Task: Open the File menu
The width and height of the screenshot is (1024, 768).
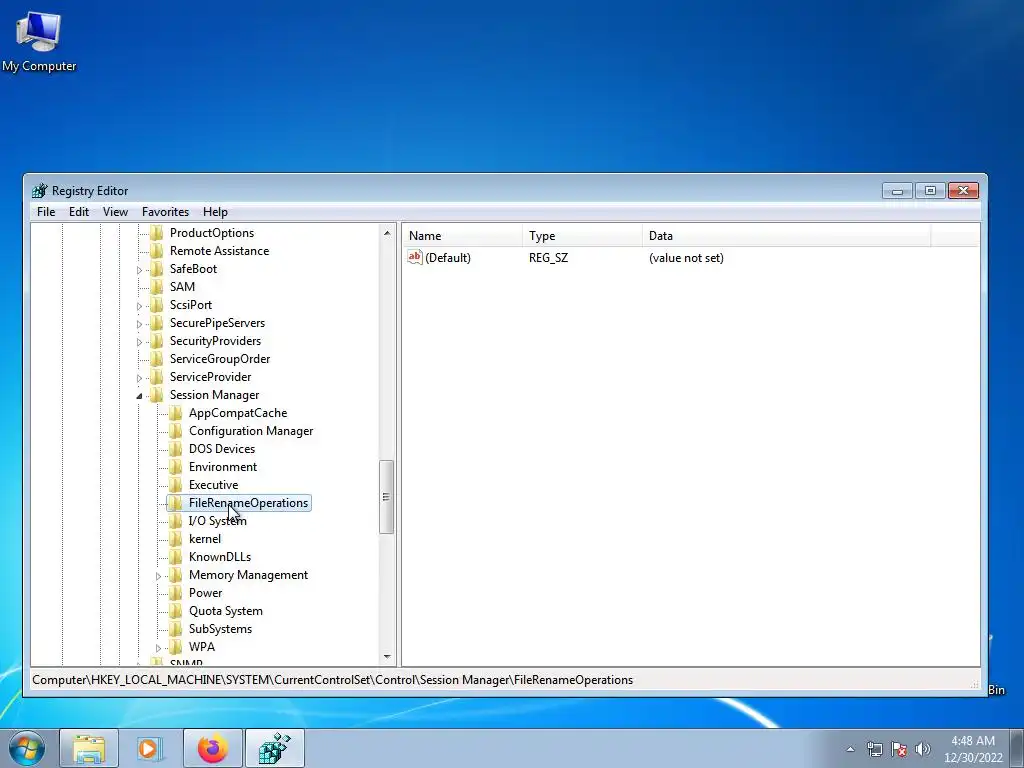Action: click(x=46, y=212)
